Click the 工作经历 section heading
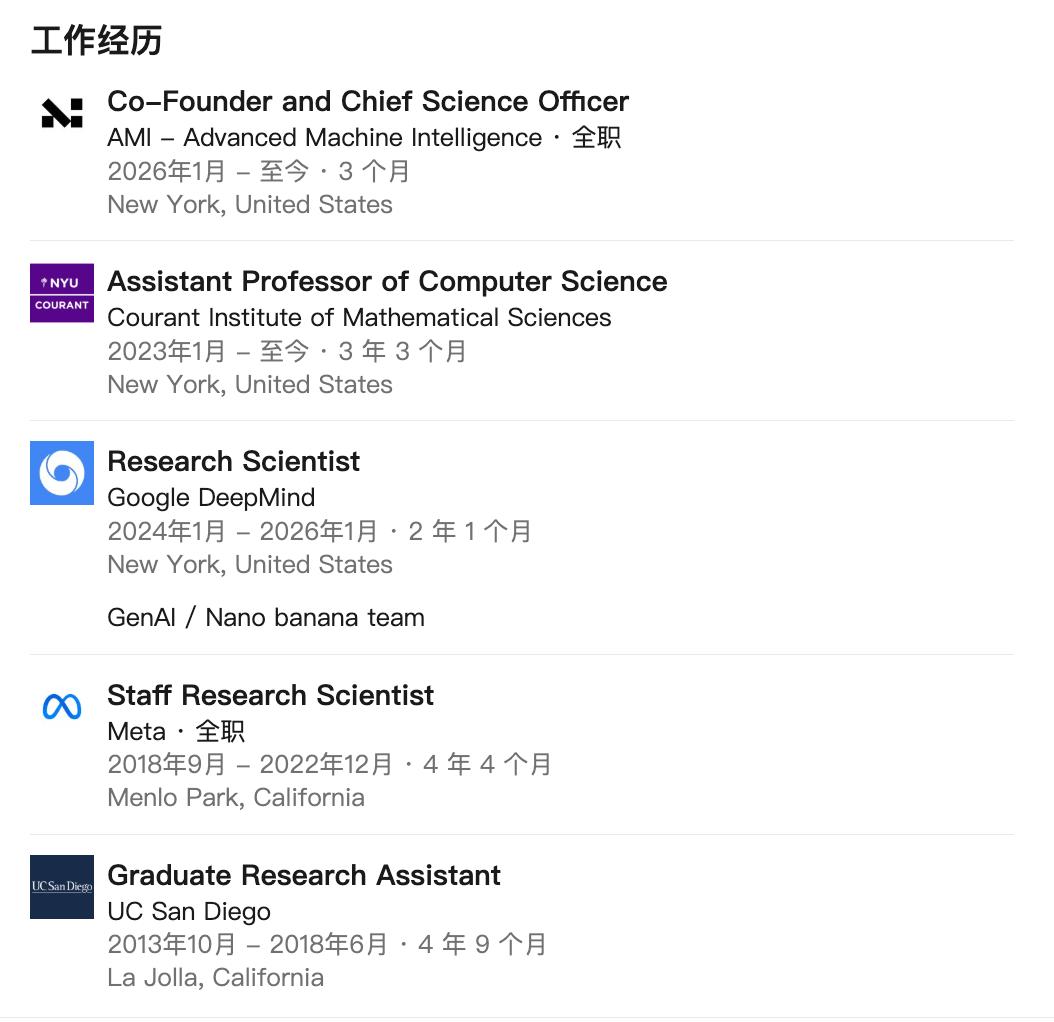 pyautogui.click(x=96, y=41)
